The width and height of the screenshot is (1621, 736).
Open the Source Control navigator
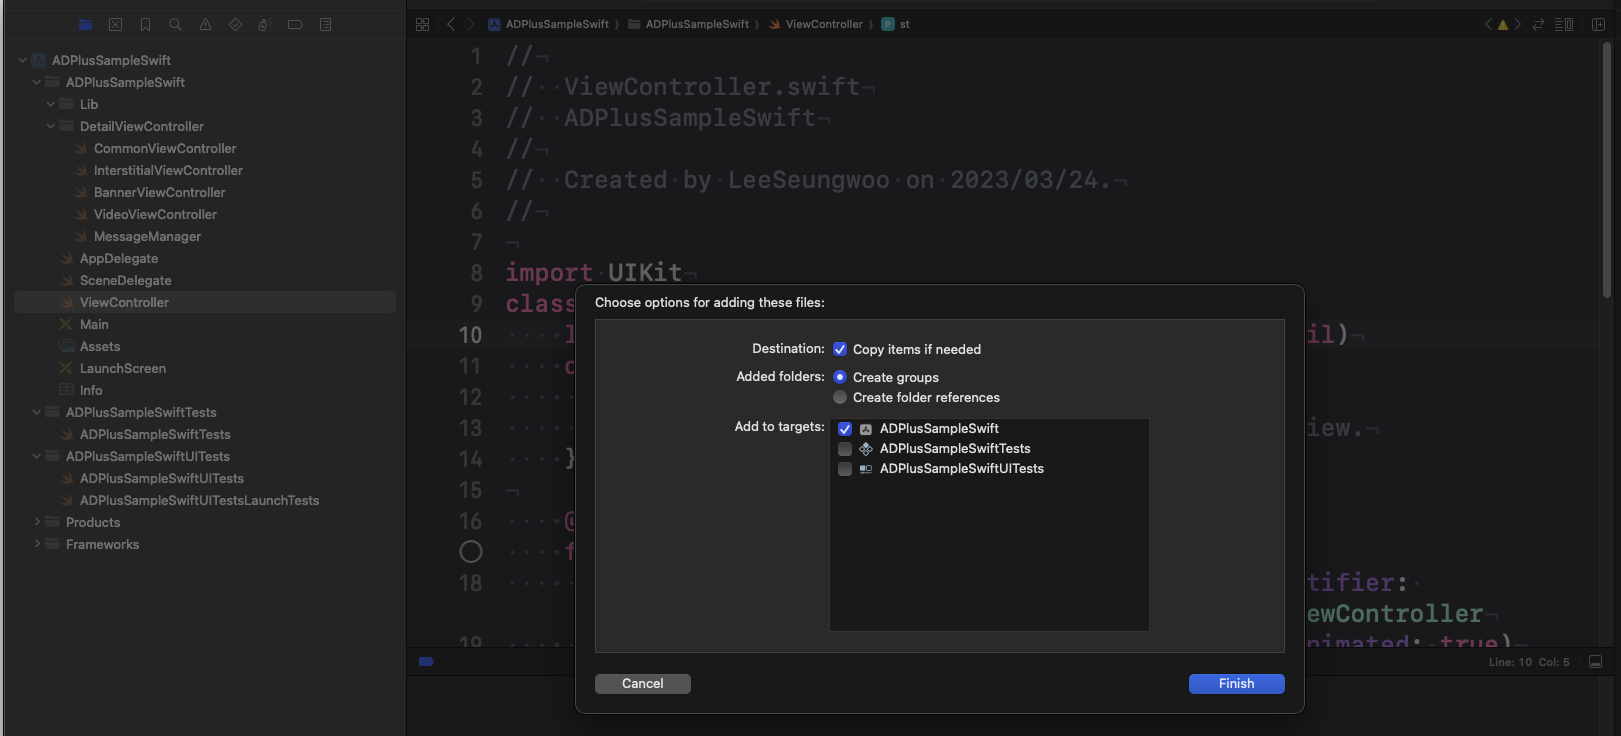coord(116,24)
